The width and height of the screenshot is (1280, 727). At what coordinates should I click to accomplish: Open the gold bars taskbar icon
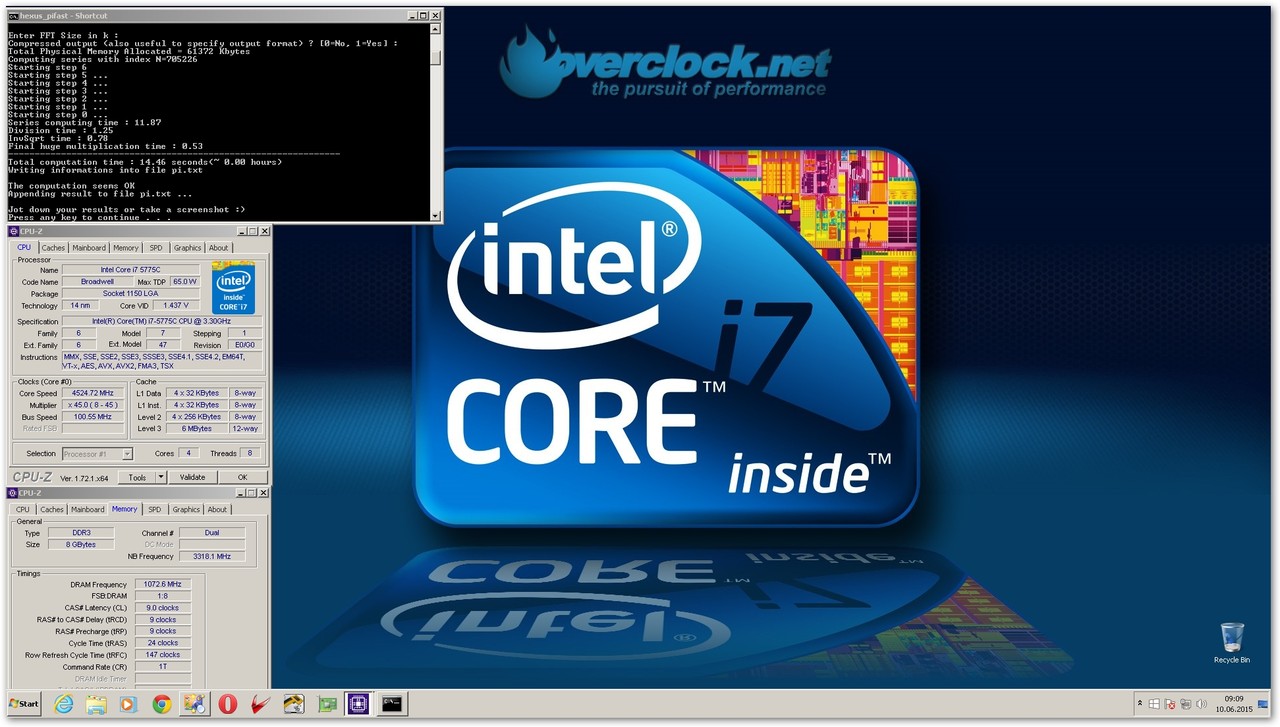click(x=293, y=704)
